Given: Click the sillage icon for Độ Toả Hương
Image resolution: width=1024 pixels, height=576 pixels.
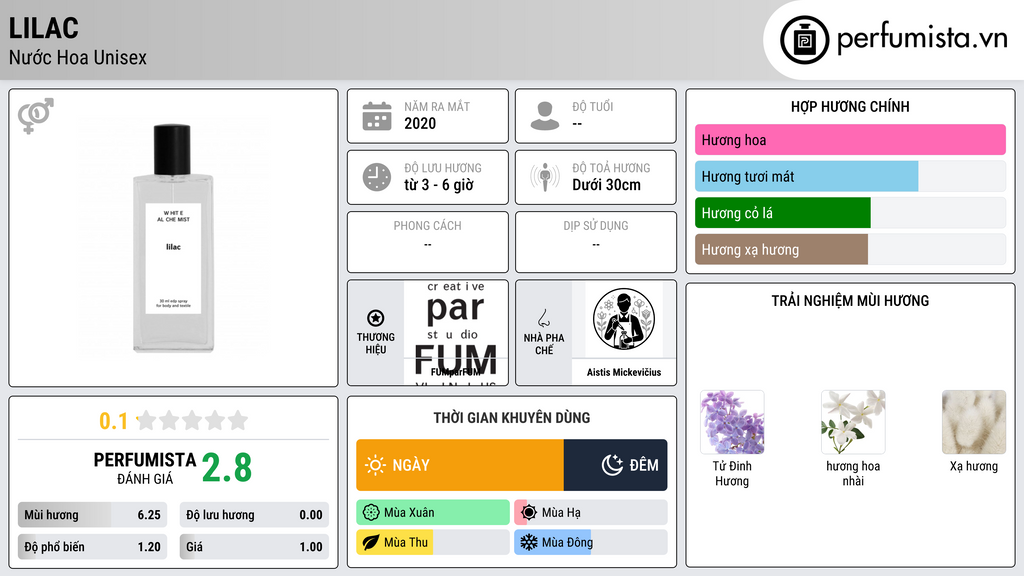Looking at the screenshot, I should [545, 177].
